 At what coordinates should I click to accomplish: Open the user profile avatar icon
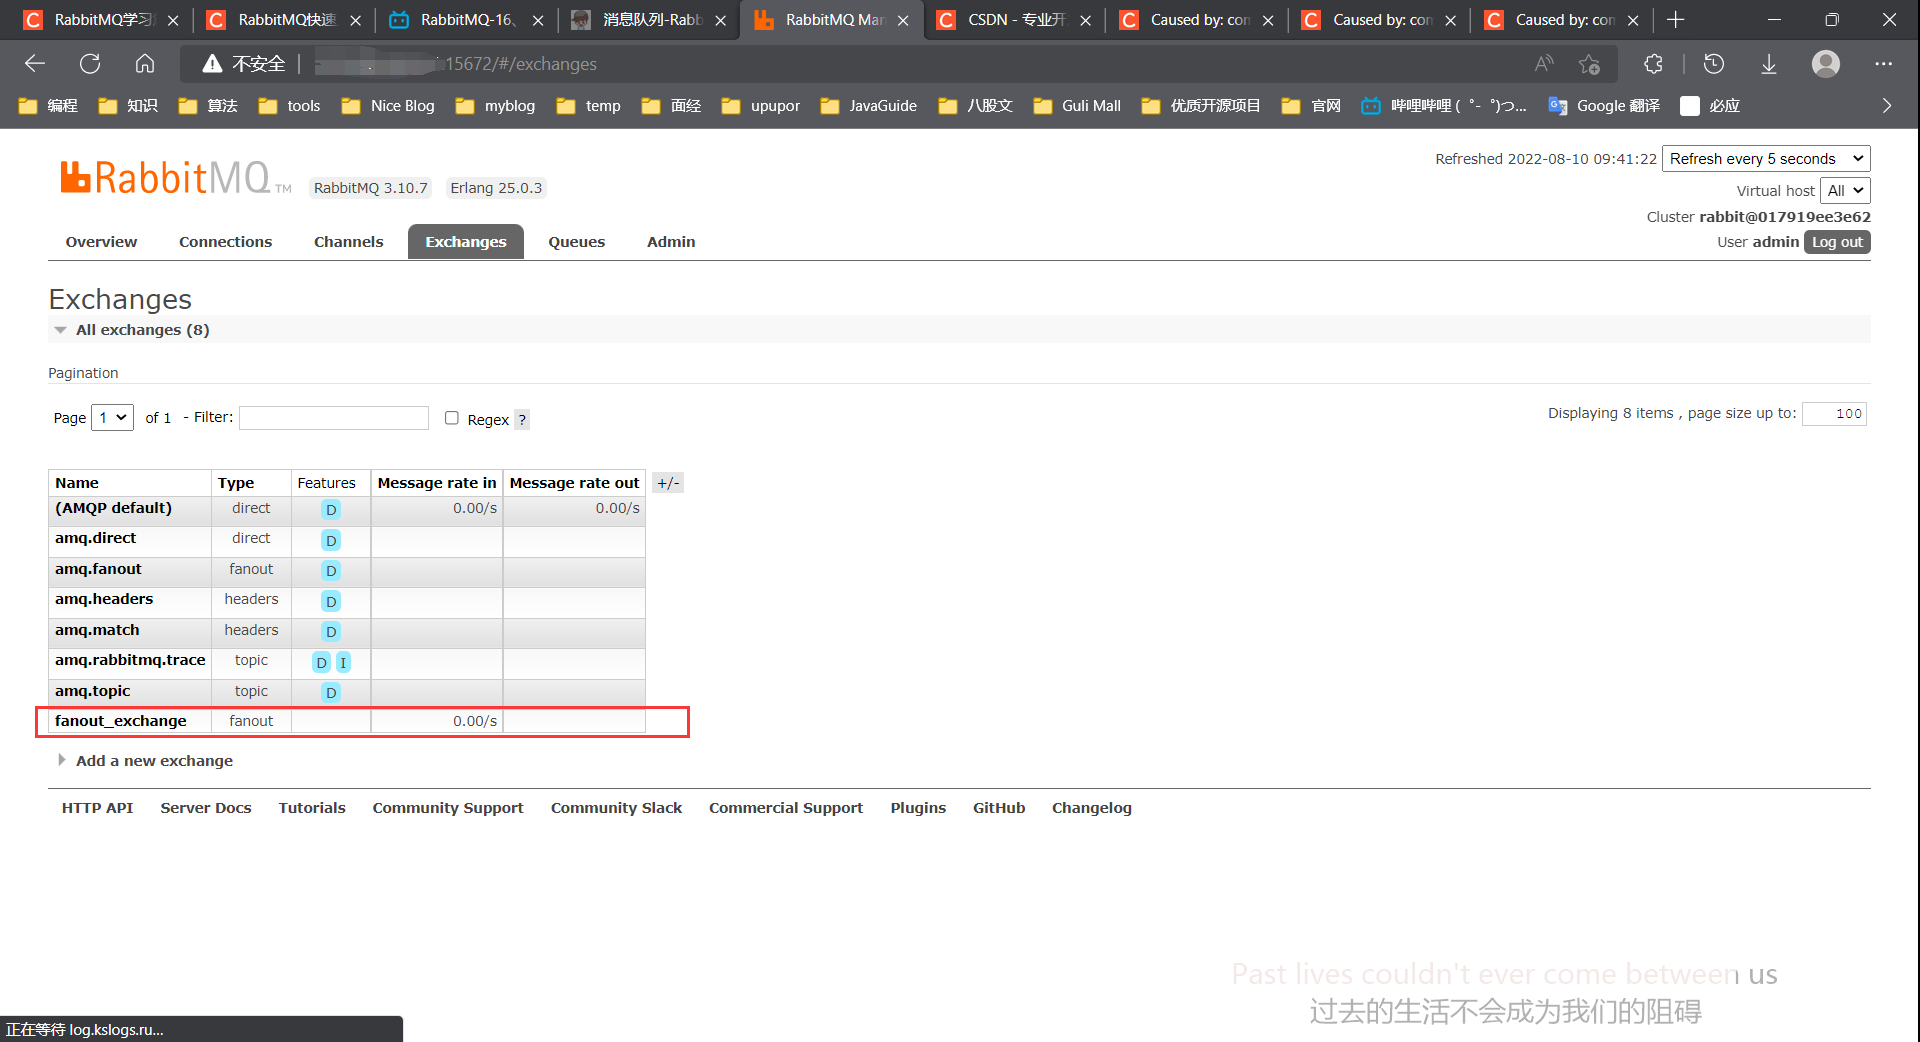[x=1826, y=64]
